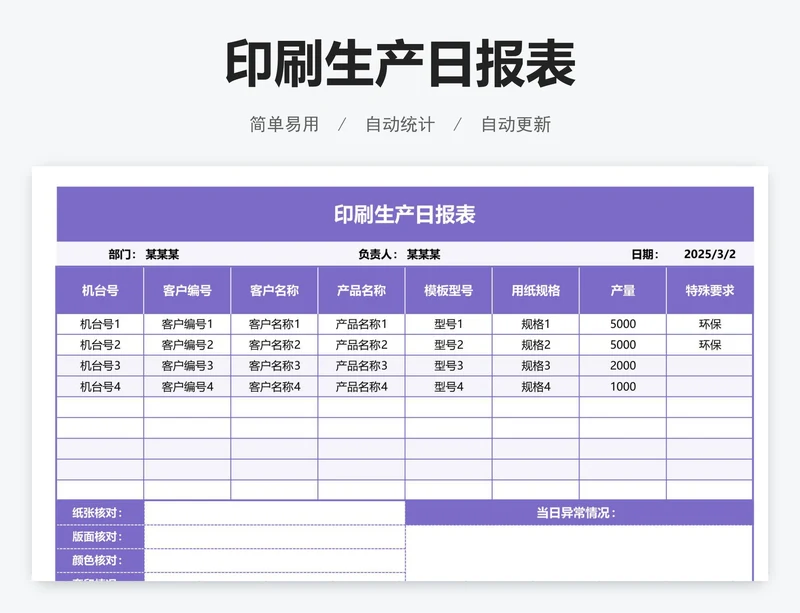Select the '客户编号' column header

click(187, 290)
